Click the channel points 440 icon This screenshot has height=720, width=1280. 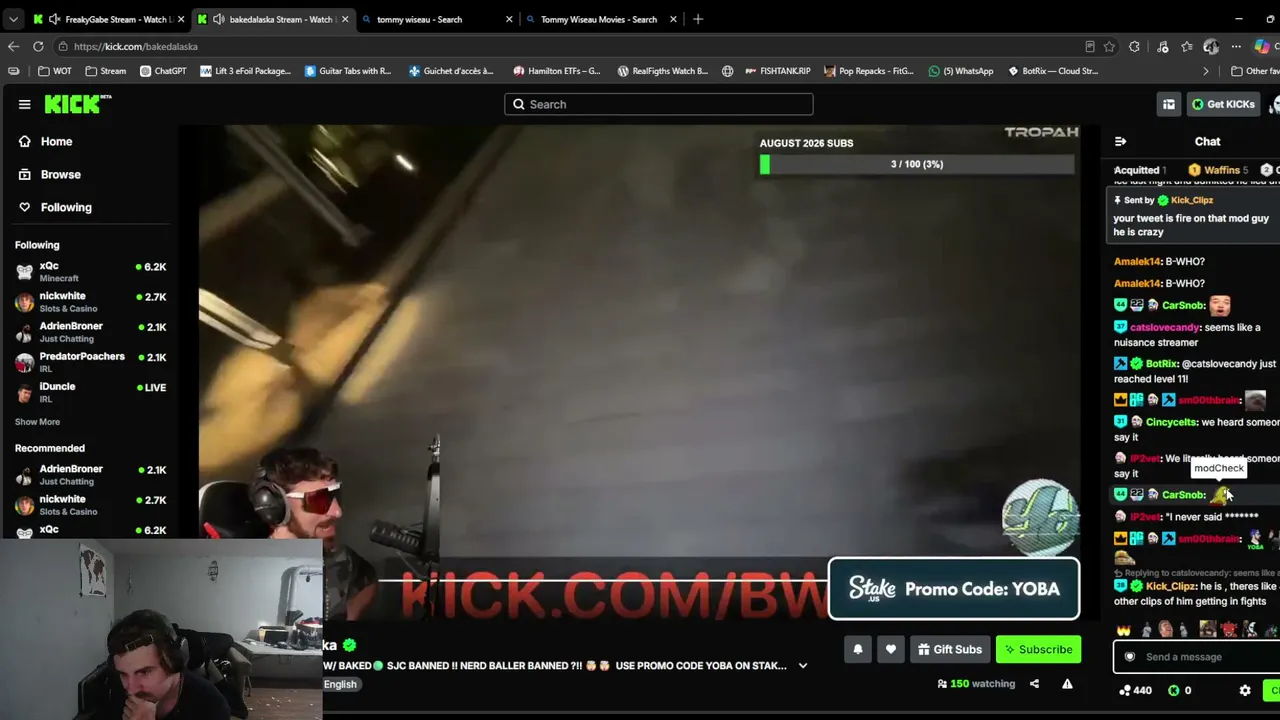coord(1124,690)
